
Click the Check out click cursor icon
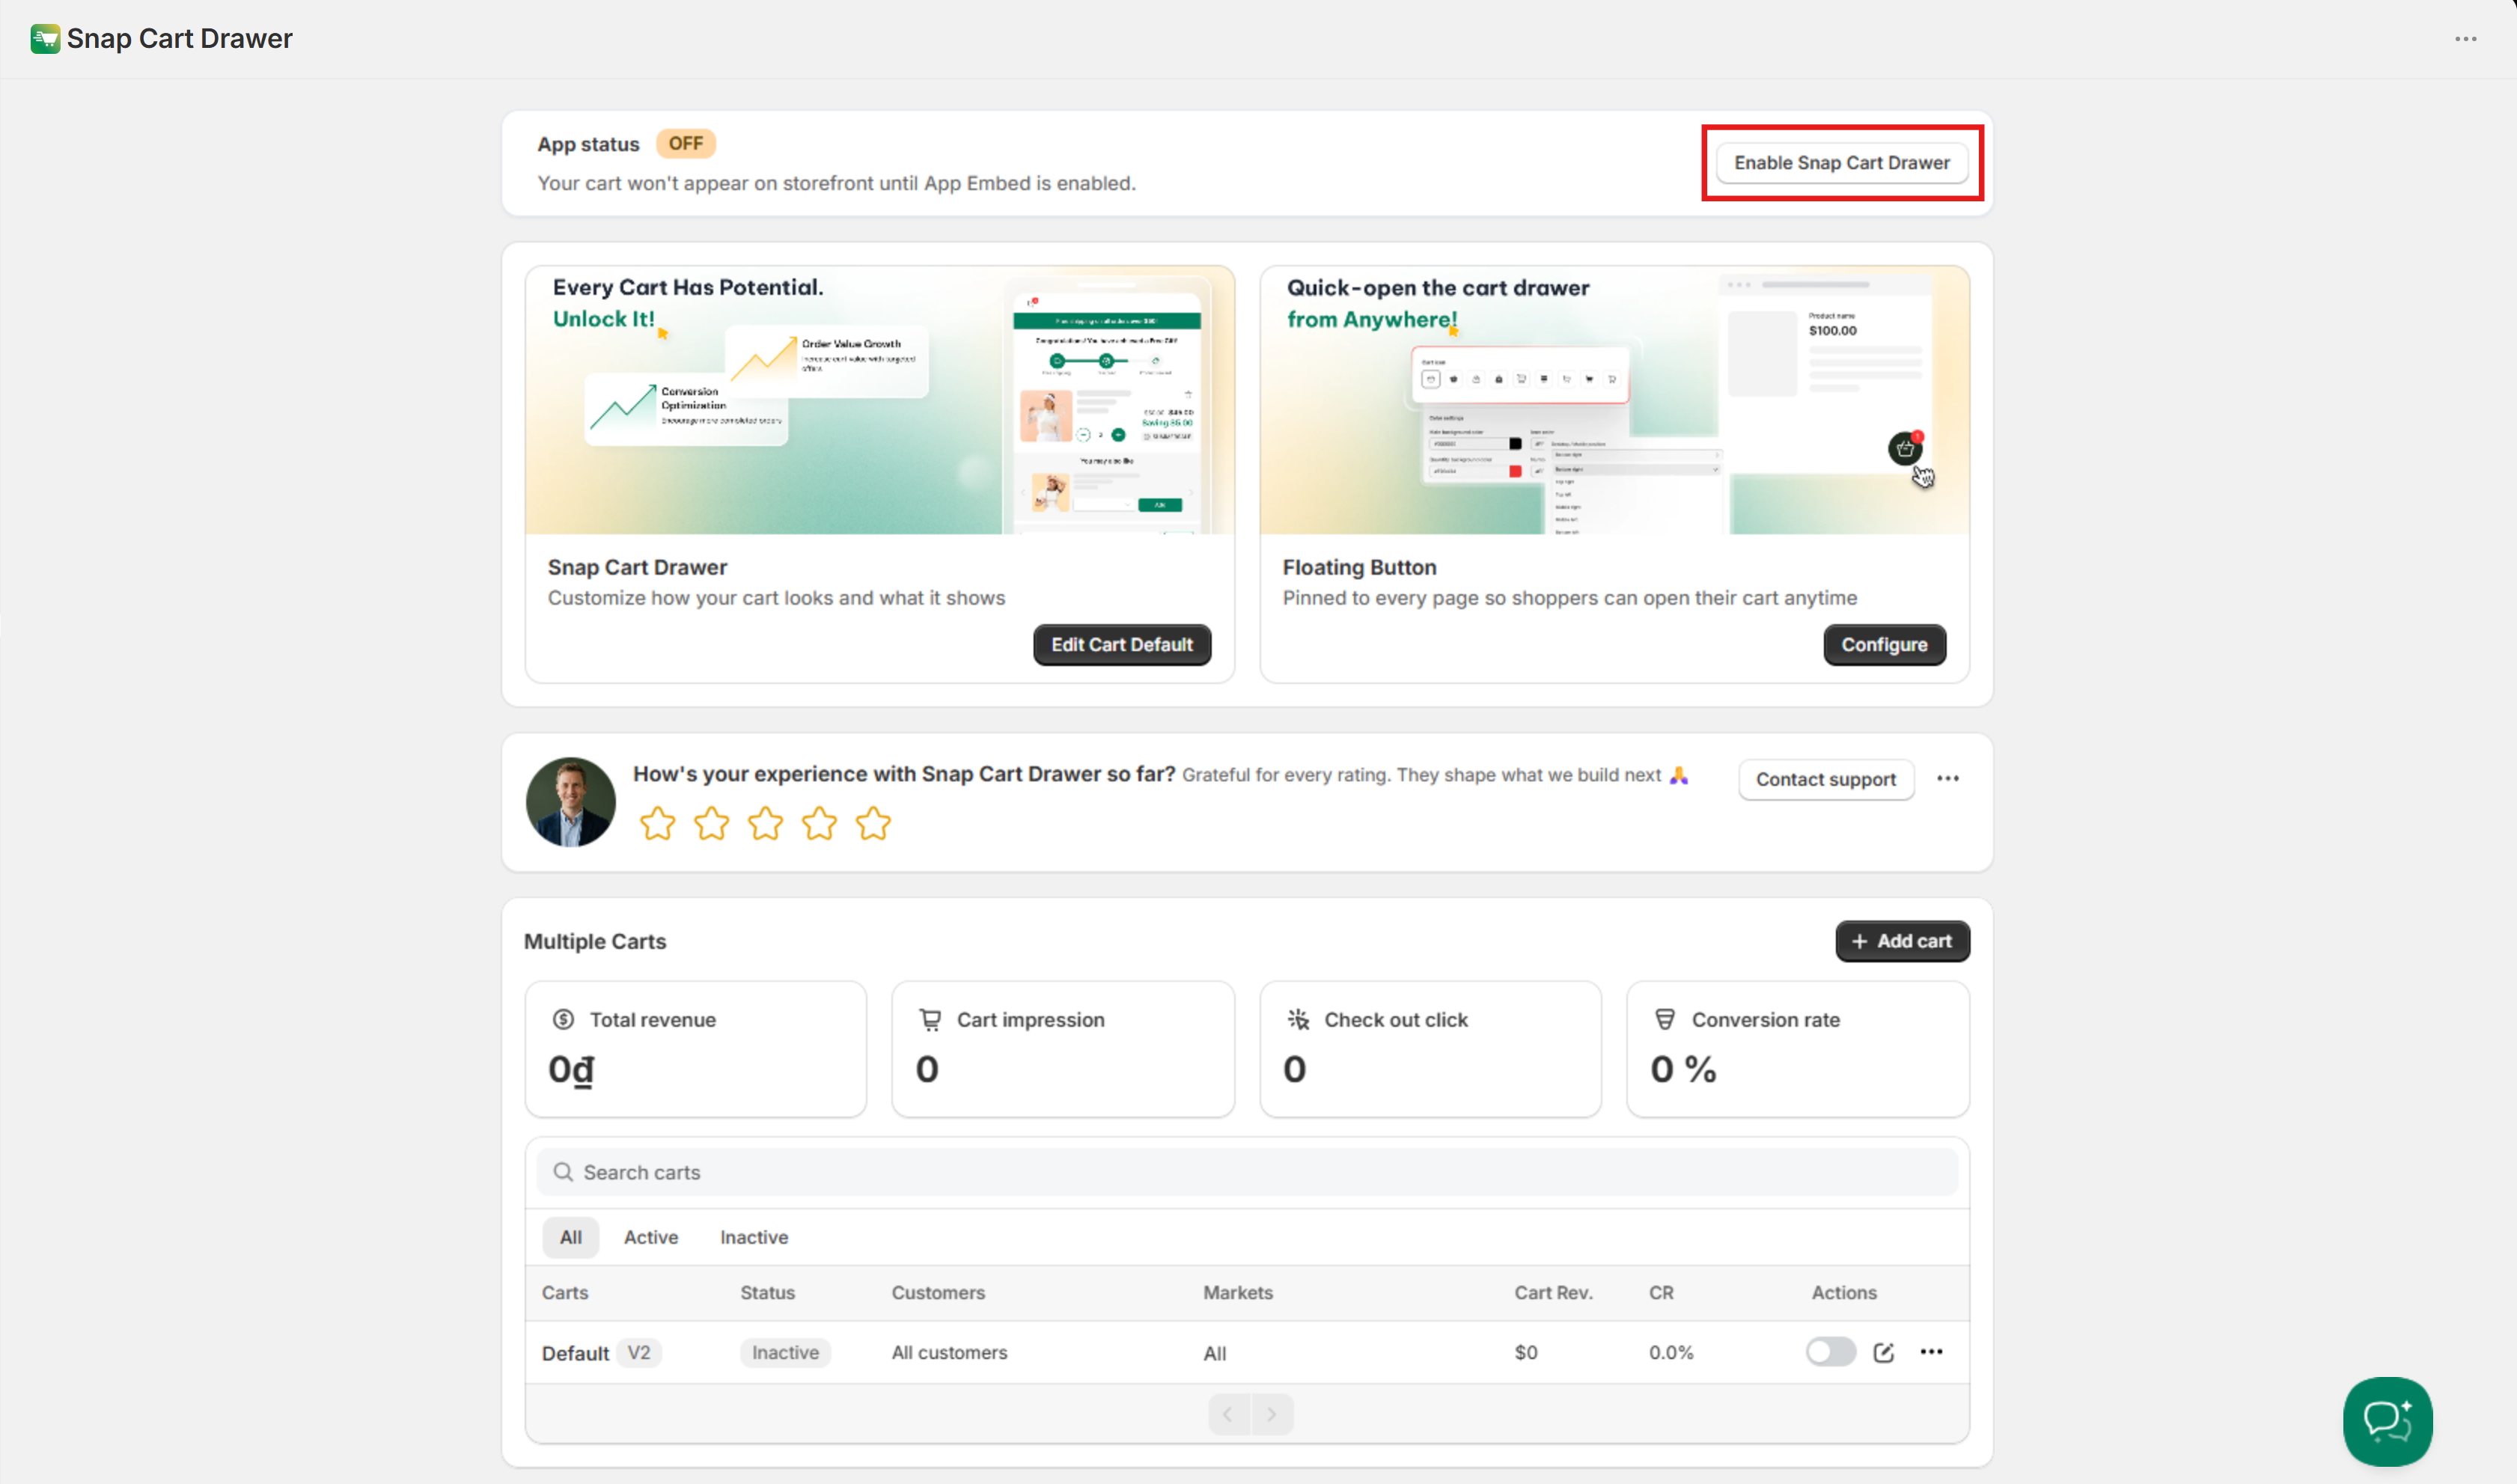click(x=1298, y=1019)
